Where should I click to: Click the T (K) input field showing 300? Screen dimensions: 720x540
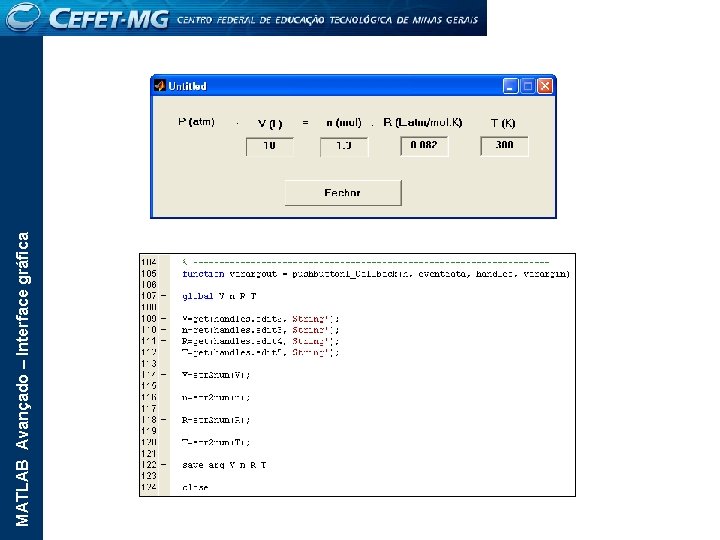[504, 146]
